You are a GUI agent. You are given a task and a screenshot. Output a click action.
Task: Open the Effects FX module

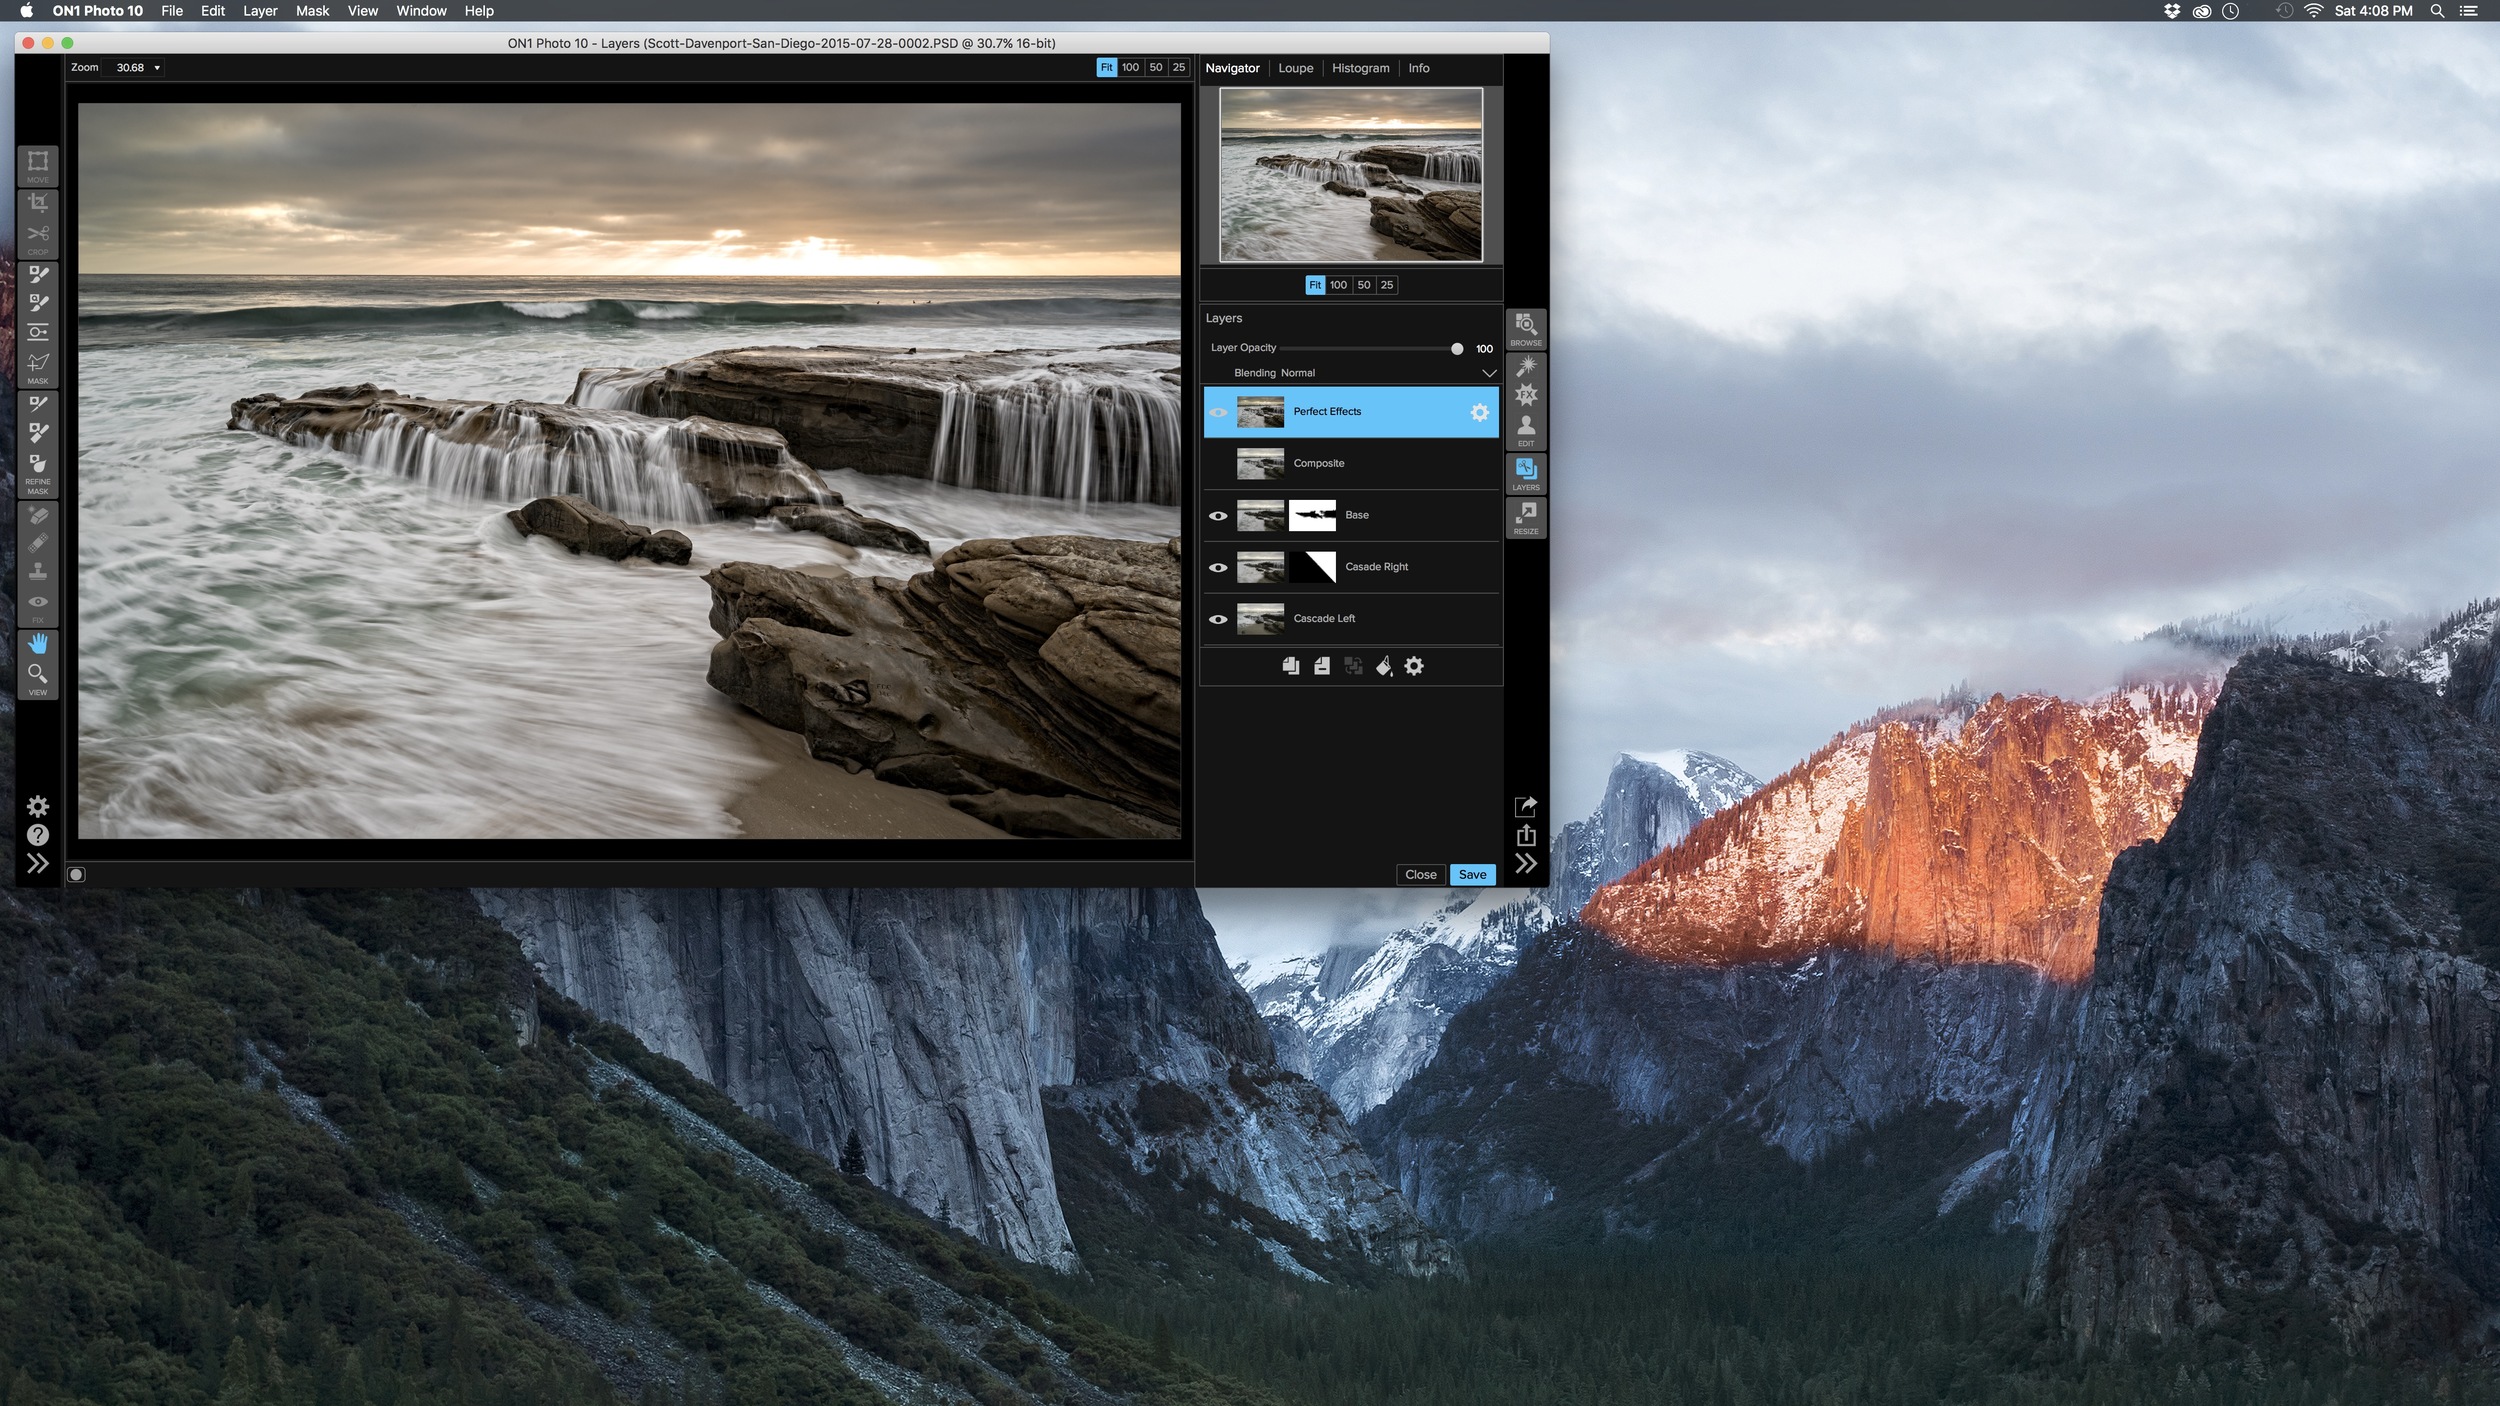tap(1526, 395)
